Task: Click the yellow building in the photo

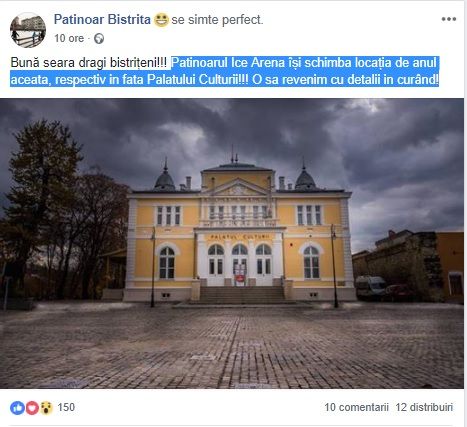Action: click(238, 233)
